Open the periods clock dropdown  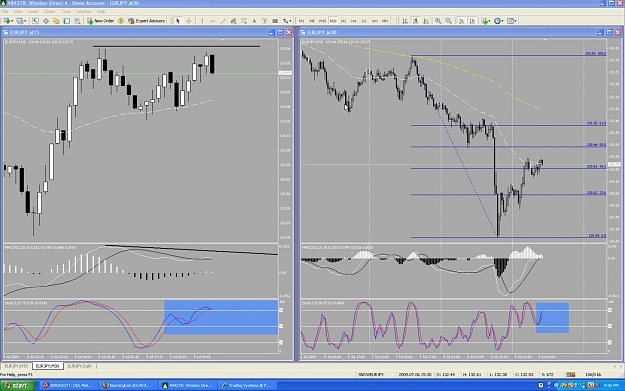click(498, 21)
